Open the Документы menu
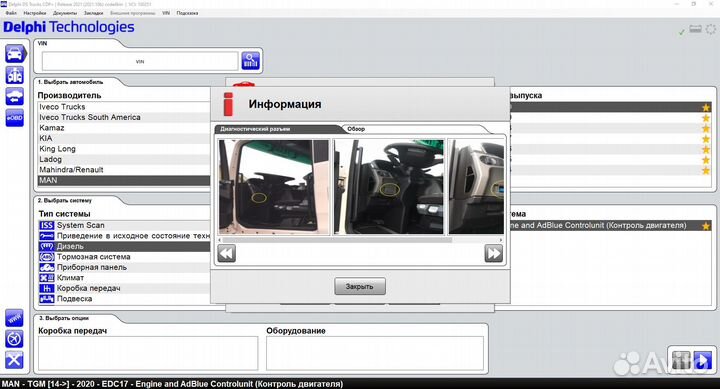Screen dimensions: 720x389 click(x=65, y=13)
